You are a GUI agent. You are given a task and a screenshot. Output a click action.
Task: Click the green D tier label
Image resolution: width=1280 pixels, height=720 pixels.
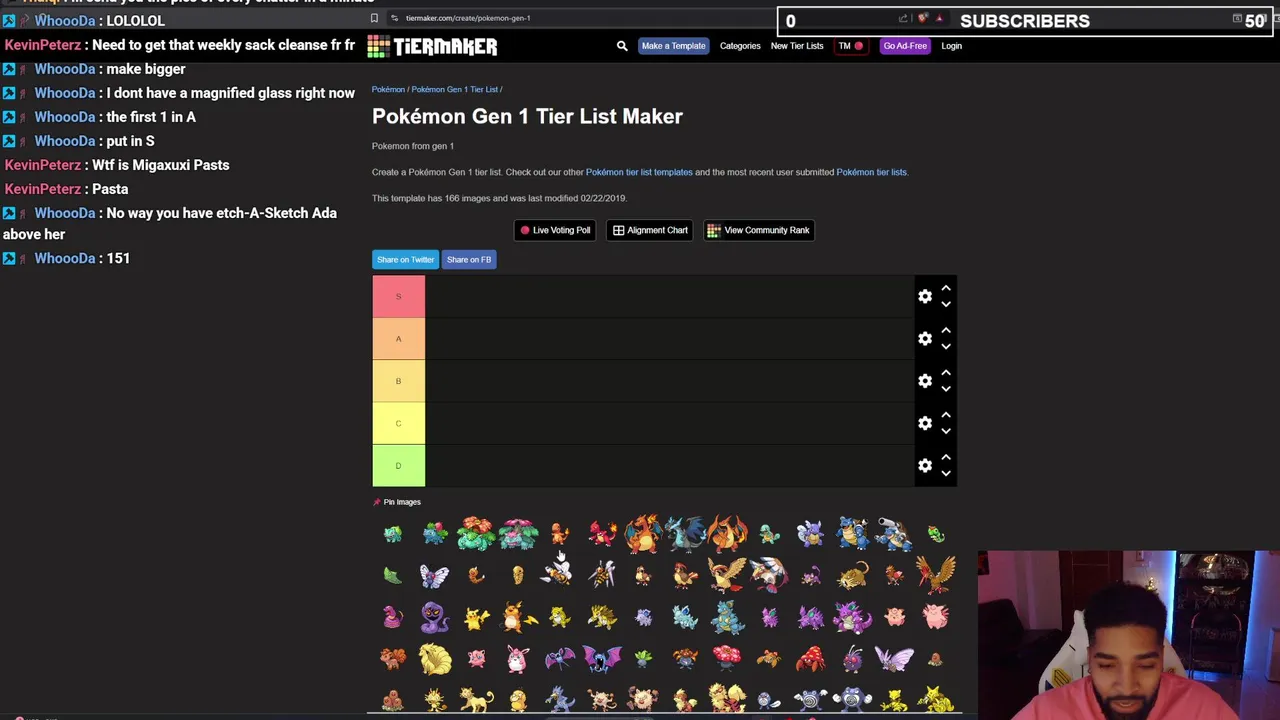[398, 465]
